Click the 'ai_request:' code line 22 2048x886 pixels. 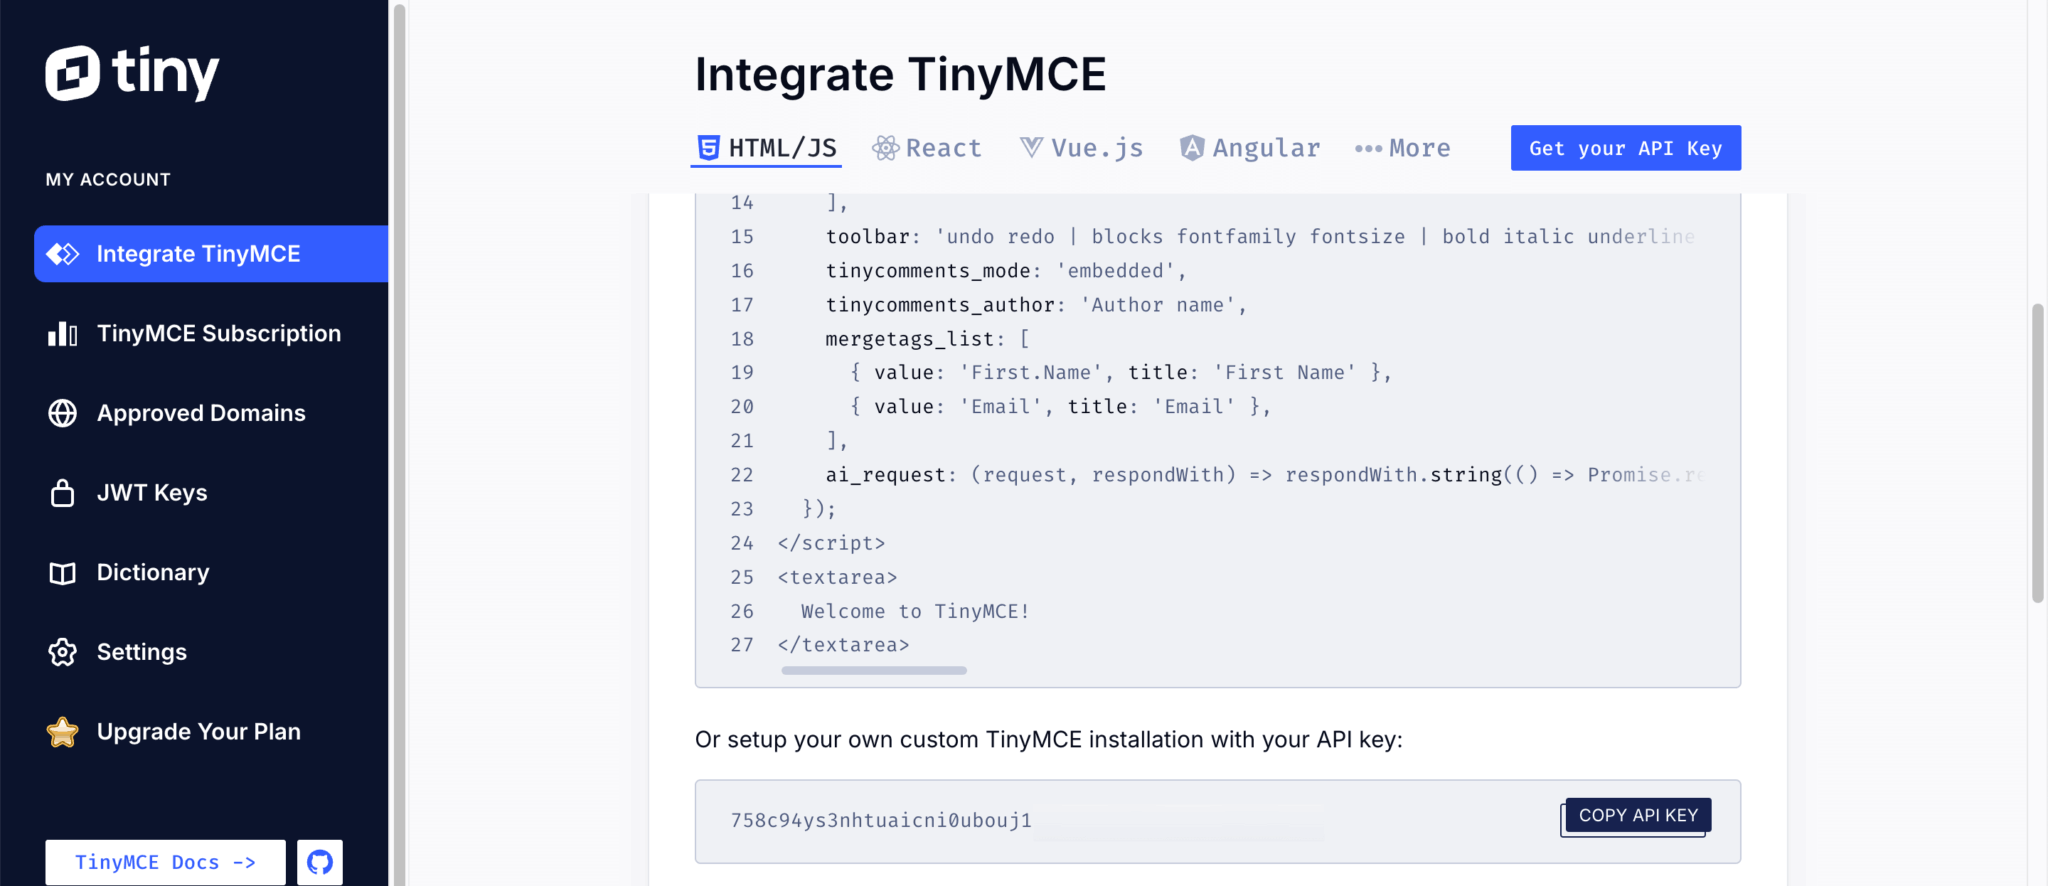1265,475
